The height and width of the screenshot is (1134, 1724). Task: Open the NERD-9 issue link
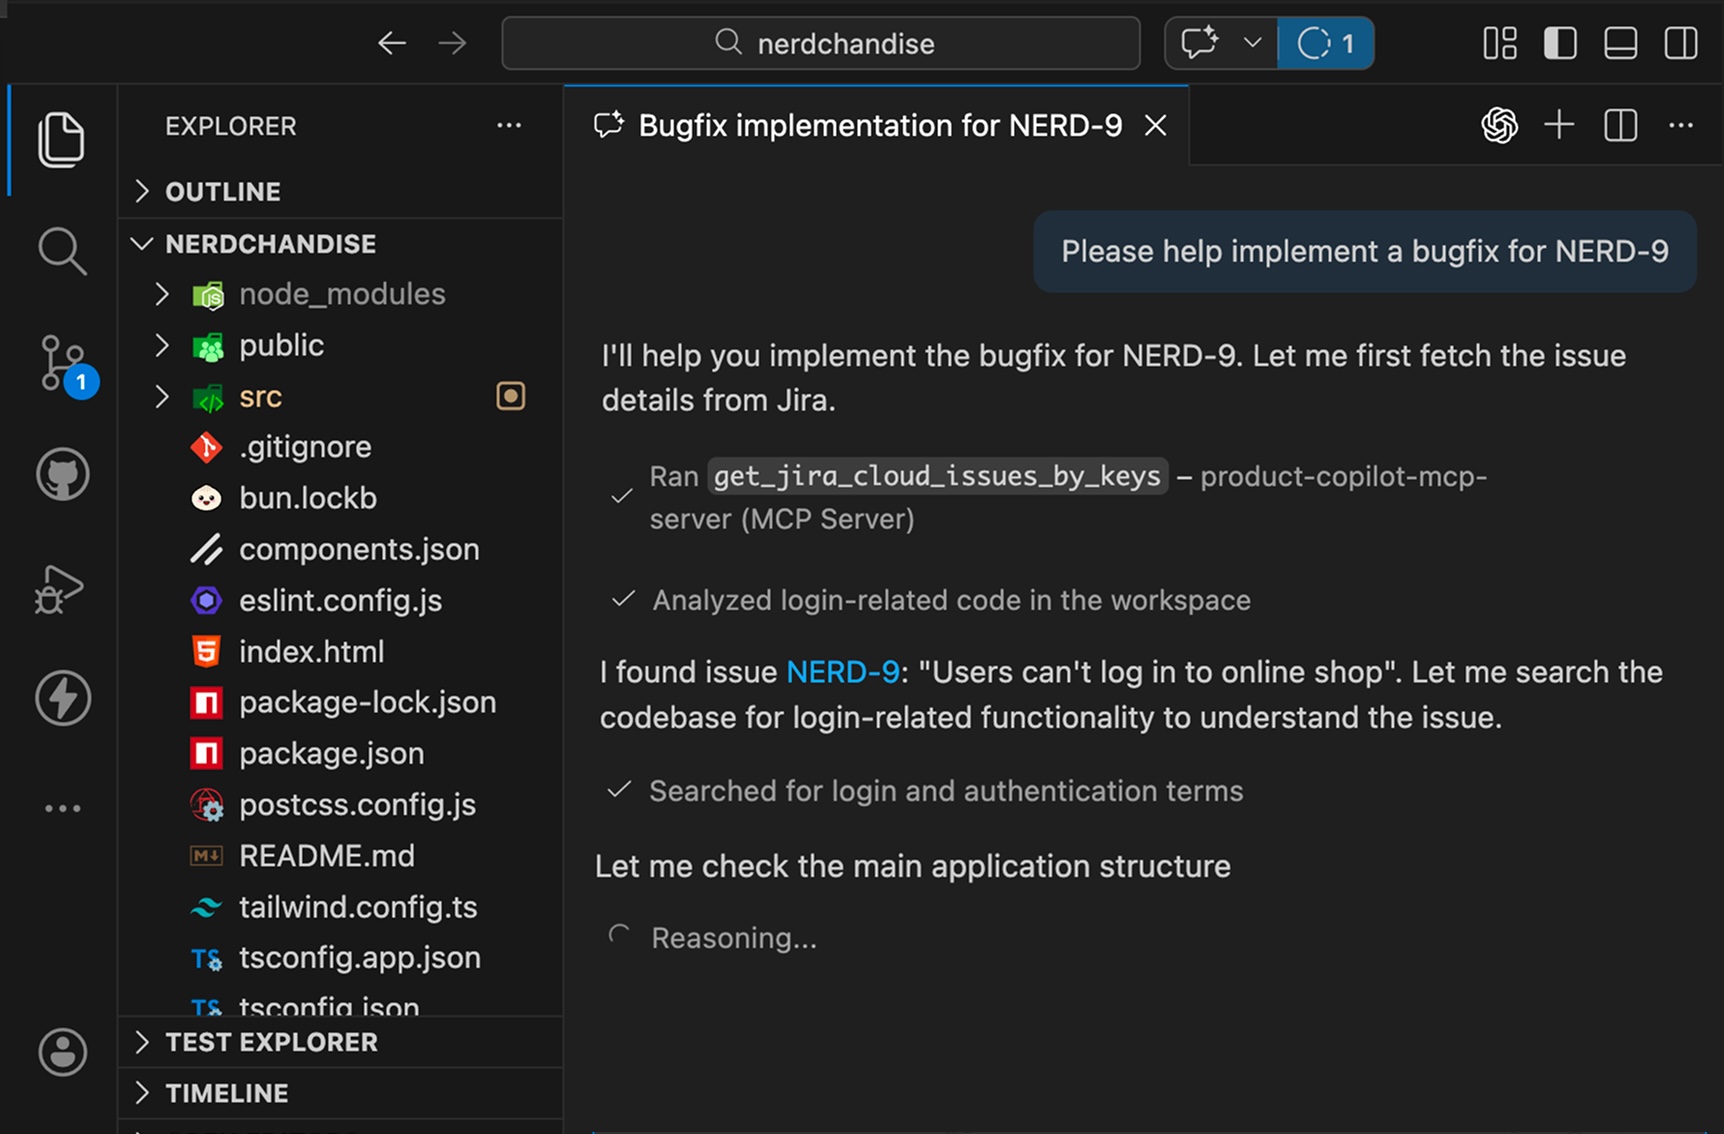point(842,672)
